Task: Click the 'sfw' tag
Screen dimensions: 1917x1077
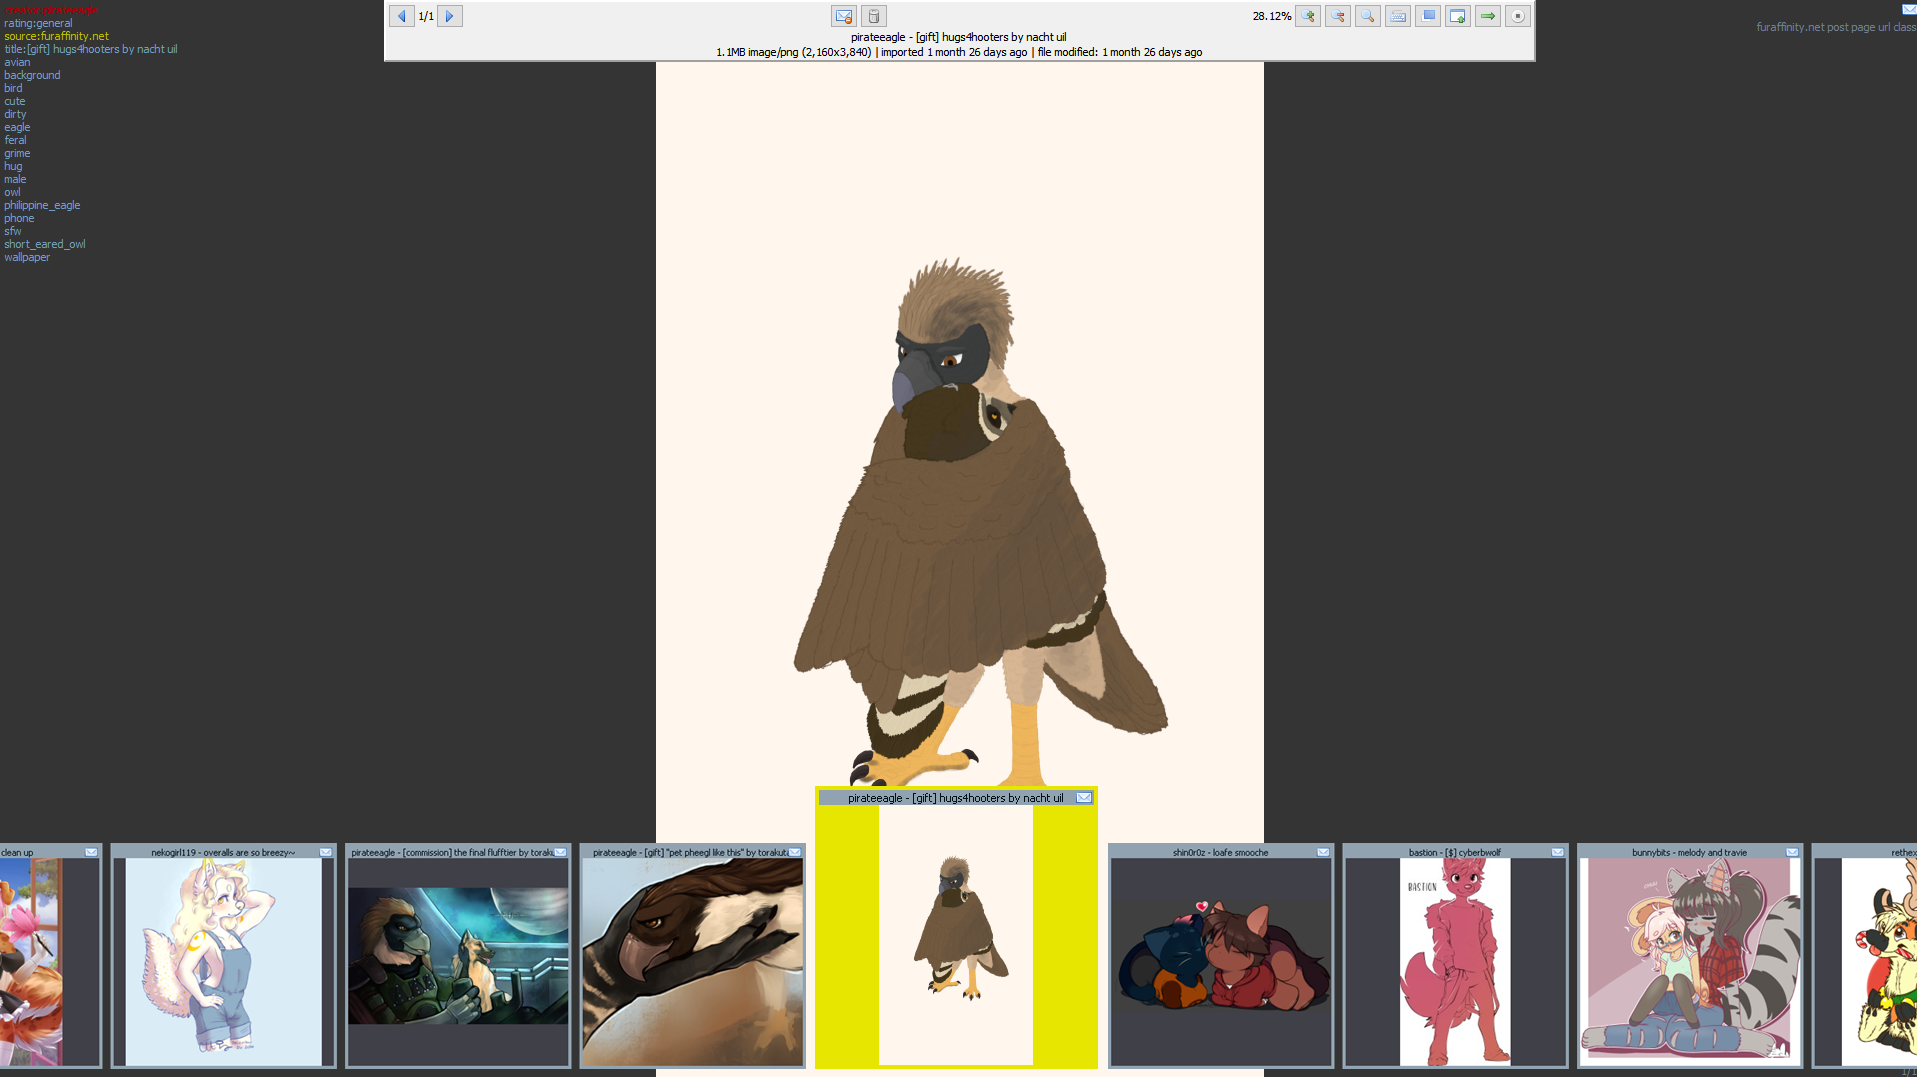Action: point(12,231)
